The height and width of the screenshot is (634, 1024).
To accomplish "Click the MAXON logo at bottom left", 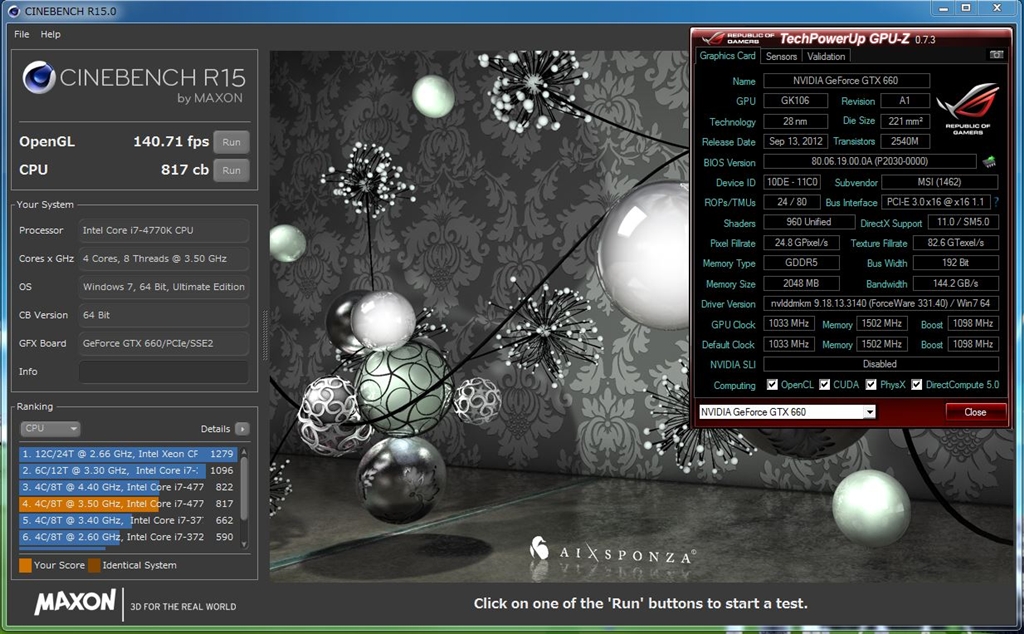I will click(75, 603).
